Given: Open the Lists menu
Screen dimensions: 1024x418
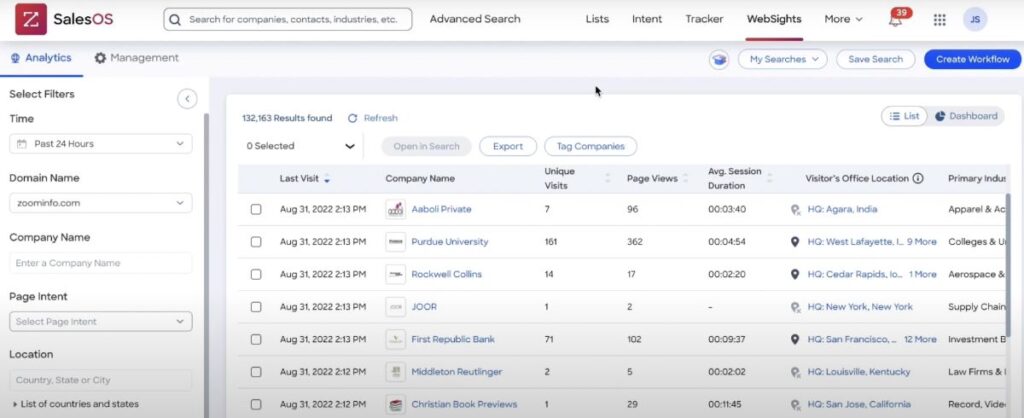Looking at the screenshot, I should pos(597,20).
